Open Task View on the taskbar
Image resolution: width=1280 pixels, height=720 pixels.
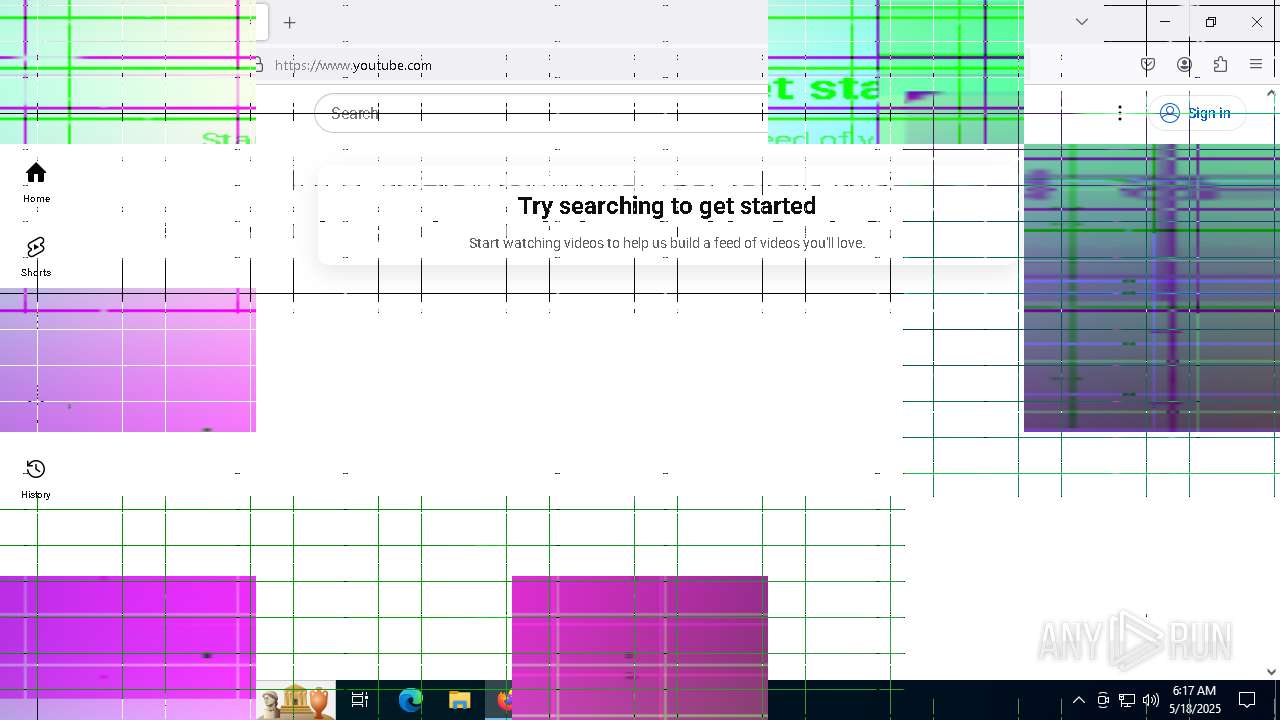point(360,700)
